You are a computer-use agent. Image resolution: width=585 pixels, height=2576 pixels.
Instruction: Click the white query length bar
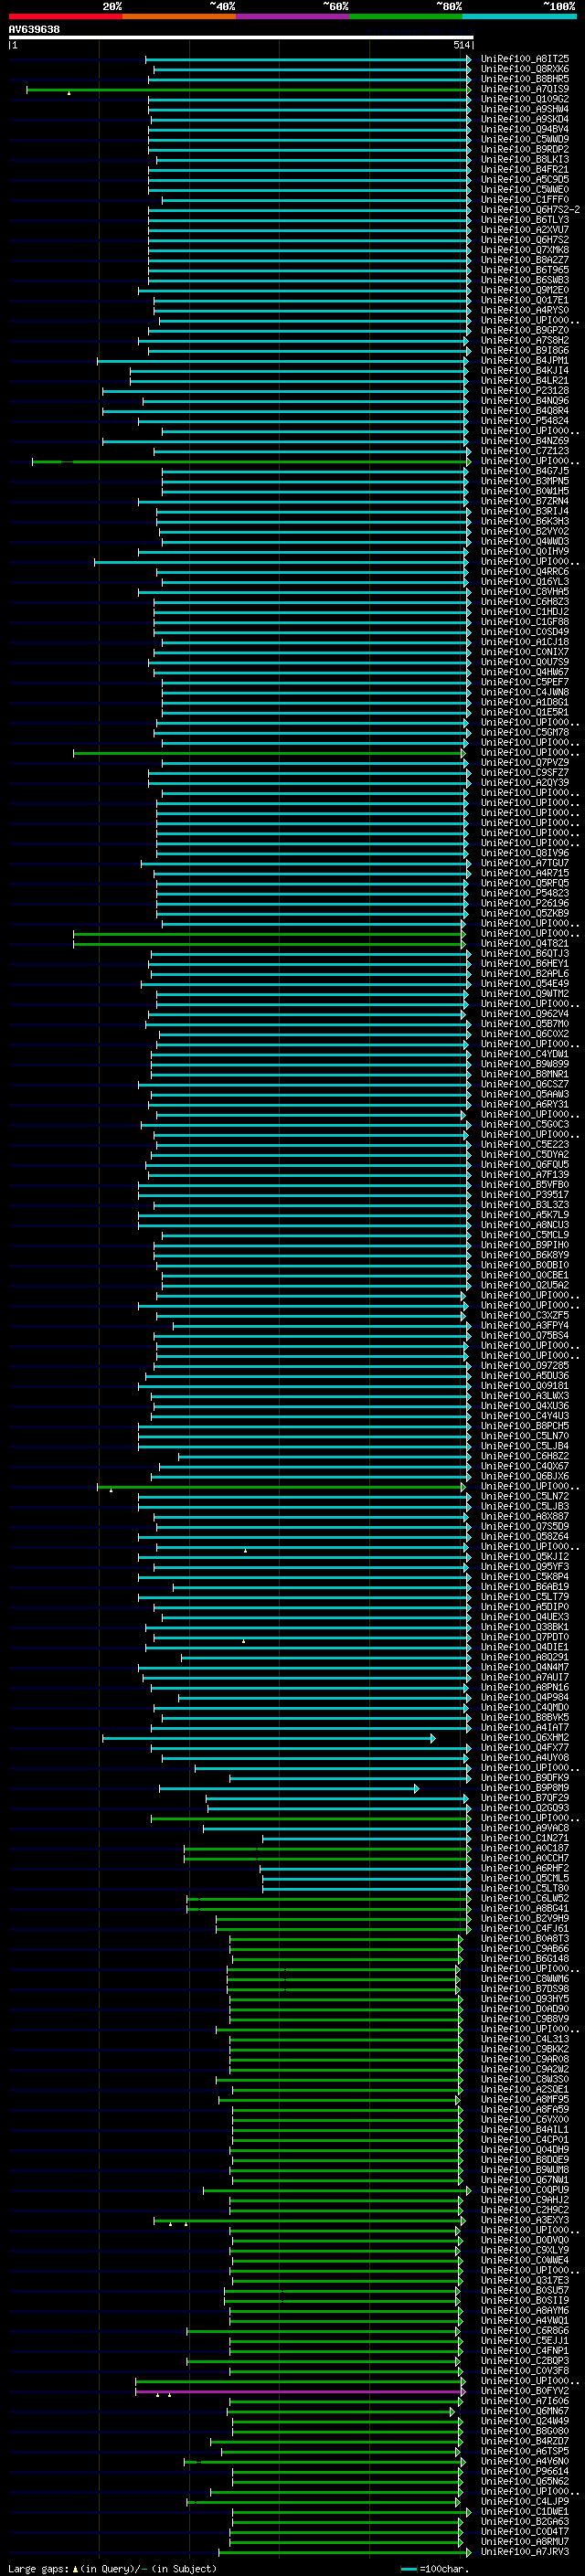[241, 37]
